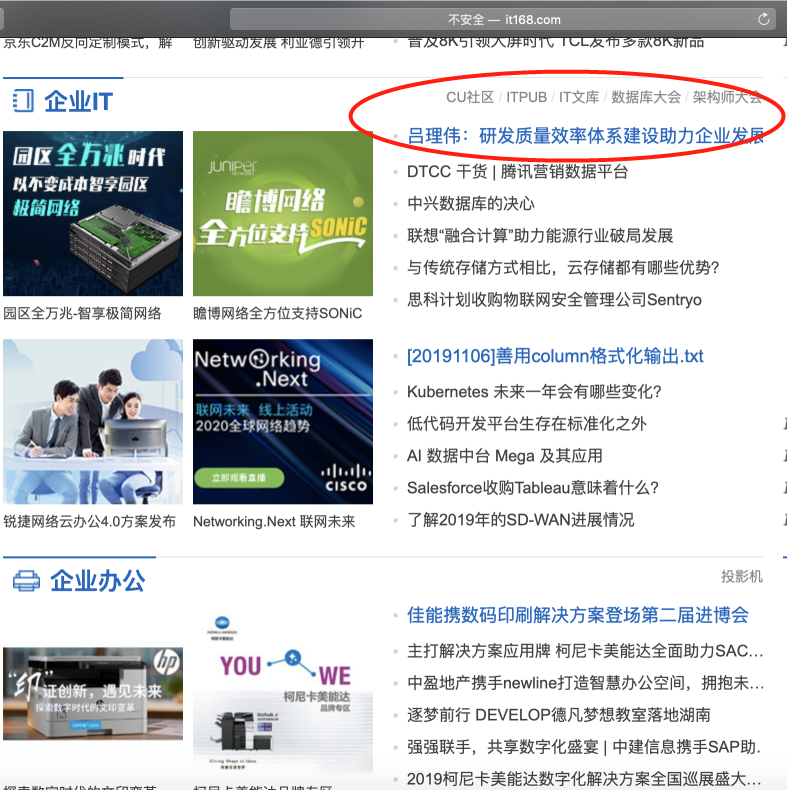
Task: Click the YOU WE 柯尼卡美能达 banner
Action: point(283,692)
